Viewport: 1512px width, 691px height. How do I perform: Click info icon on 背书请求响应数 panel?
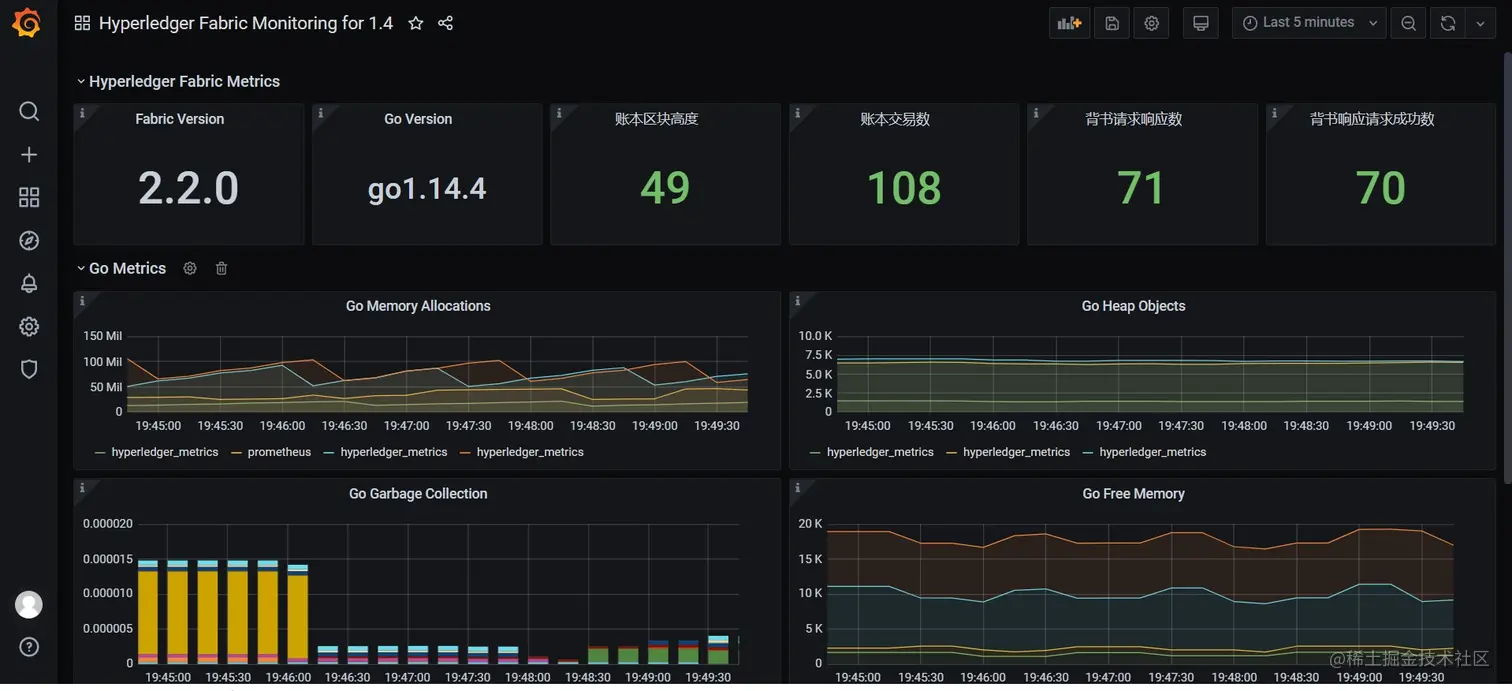1036,113
